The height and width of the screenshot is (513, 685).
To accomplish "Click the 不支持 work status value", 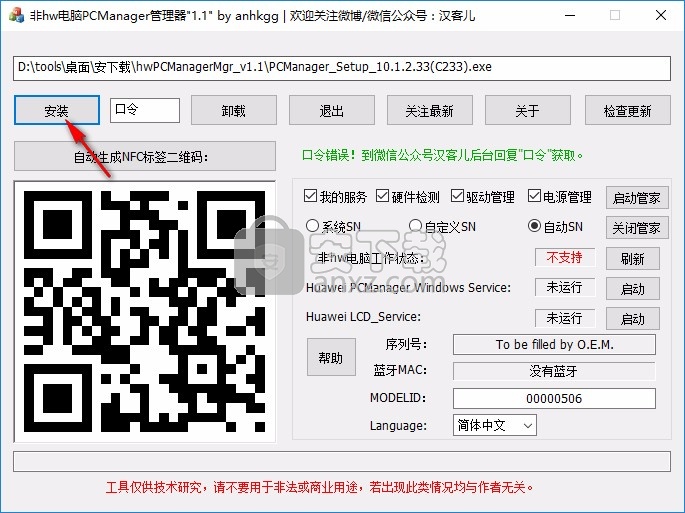I will (565, 257).
